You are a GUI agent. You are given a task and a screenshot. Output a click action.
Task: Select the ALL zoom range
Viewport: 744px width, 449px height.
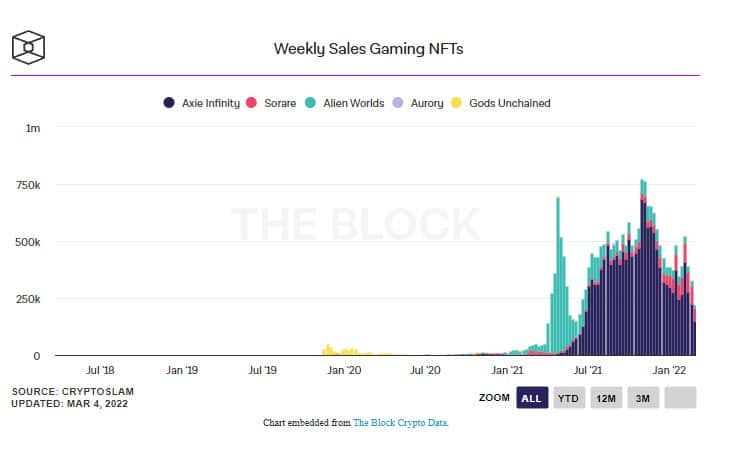click(532, 398)
